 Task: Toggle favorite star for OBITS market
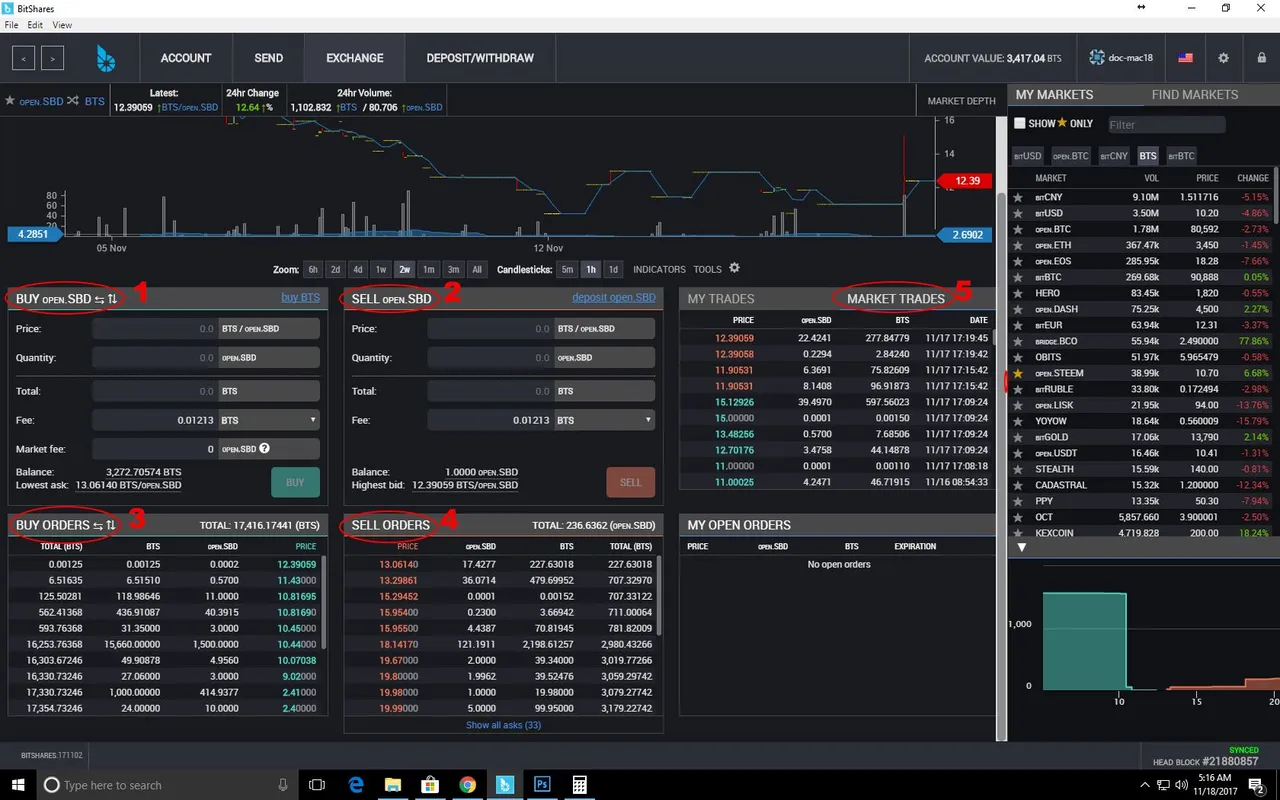[x=1018, y=357]
